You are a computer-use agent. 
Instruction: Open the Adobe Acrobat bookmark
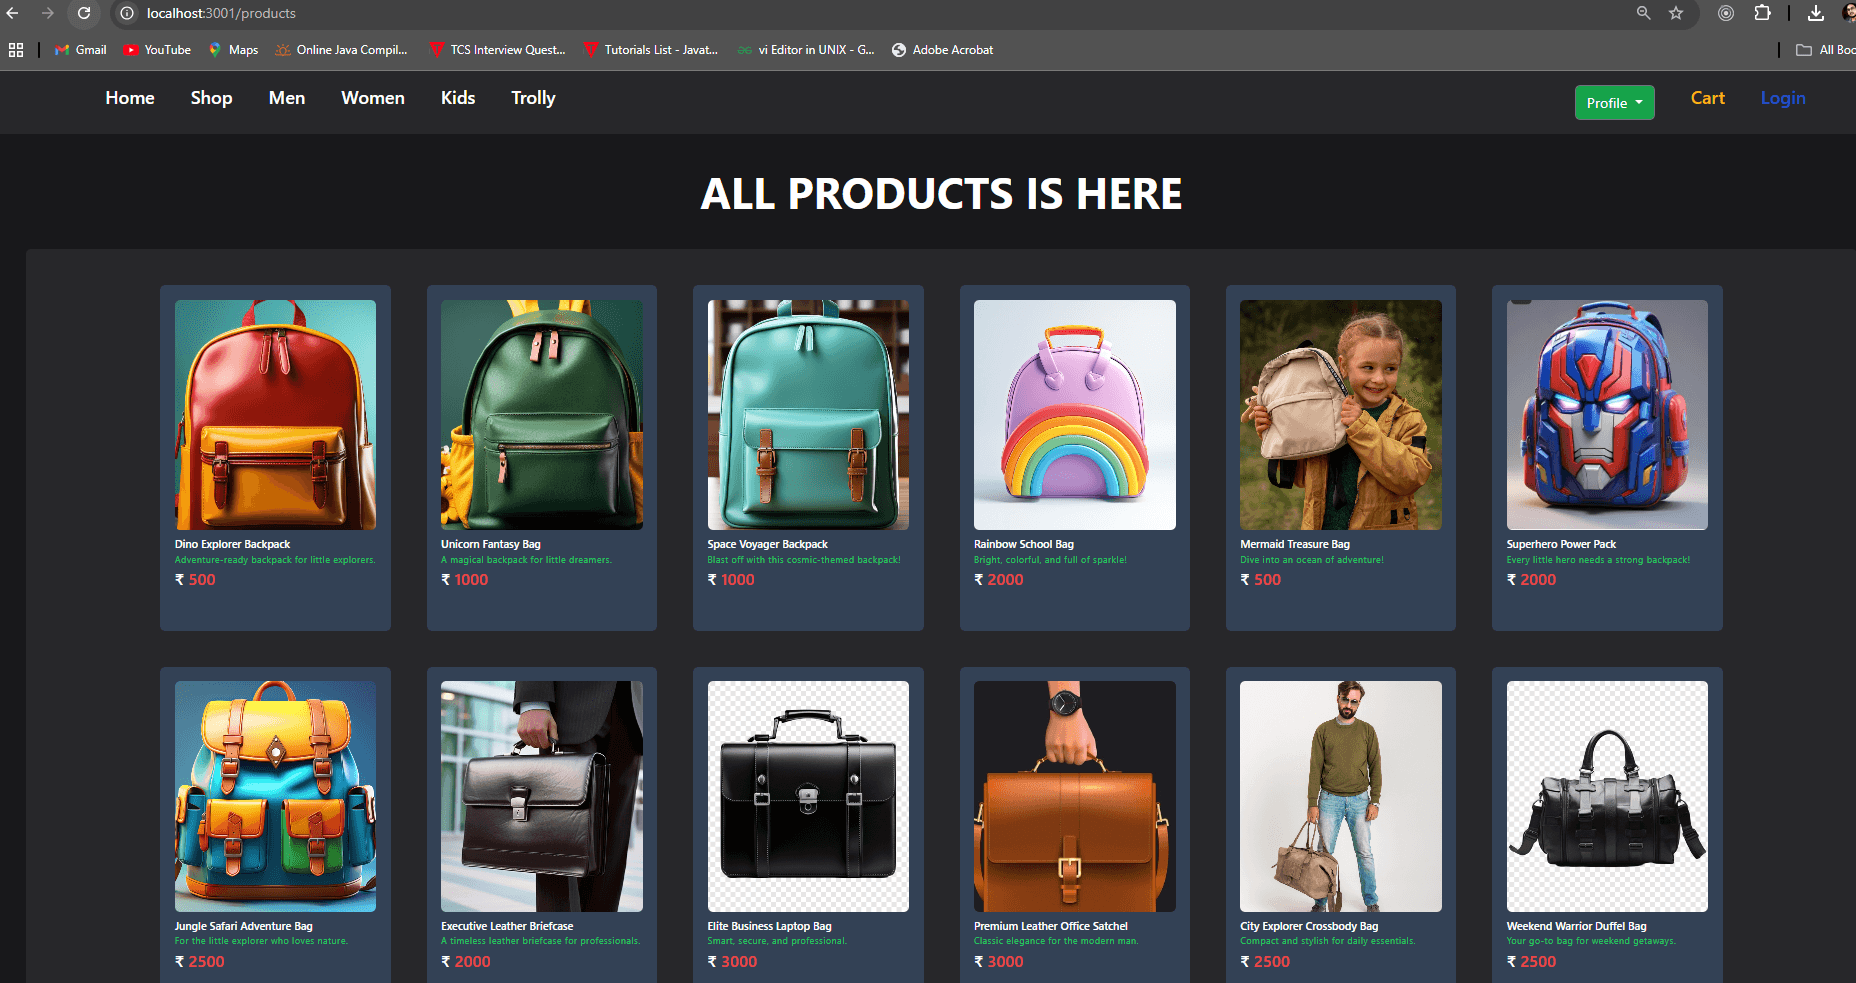pyautogui.click(x=943, y=50)
